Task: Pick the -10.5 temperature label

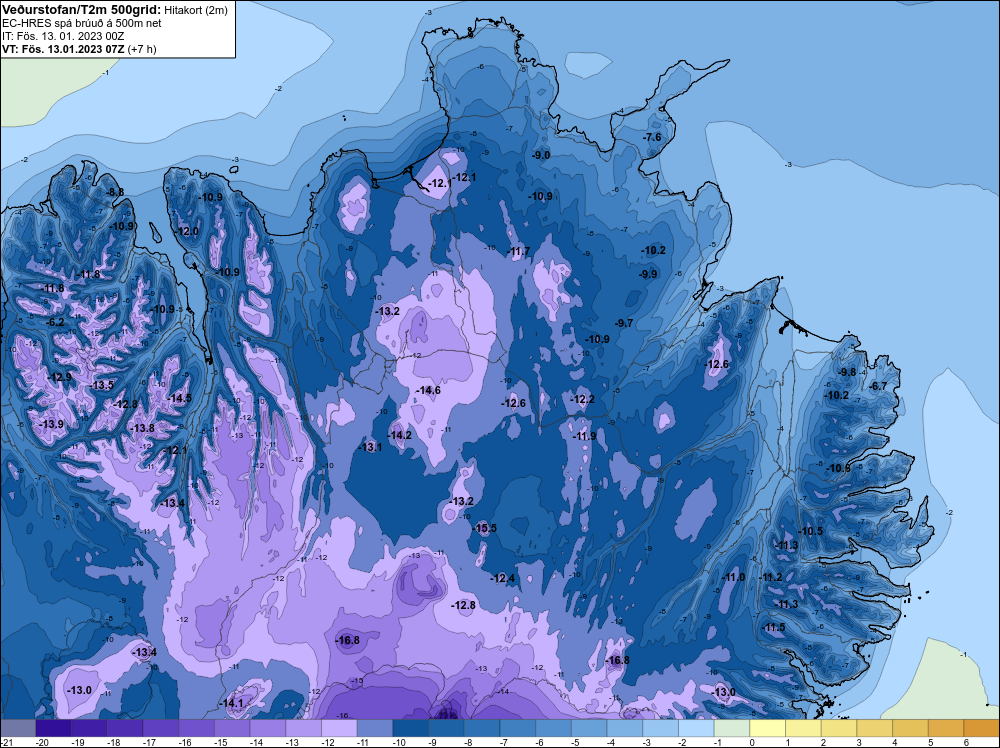Action: (x=811, y=531)
